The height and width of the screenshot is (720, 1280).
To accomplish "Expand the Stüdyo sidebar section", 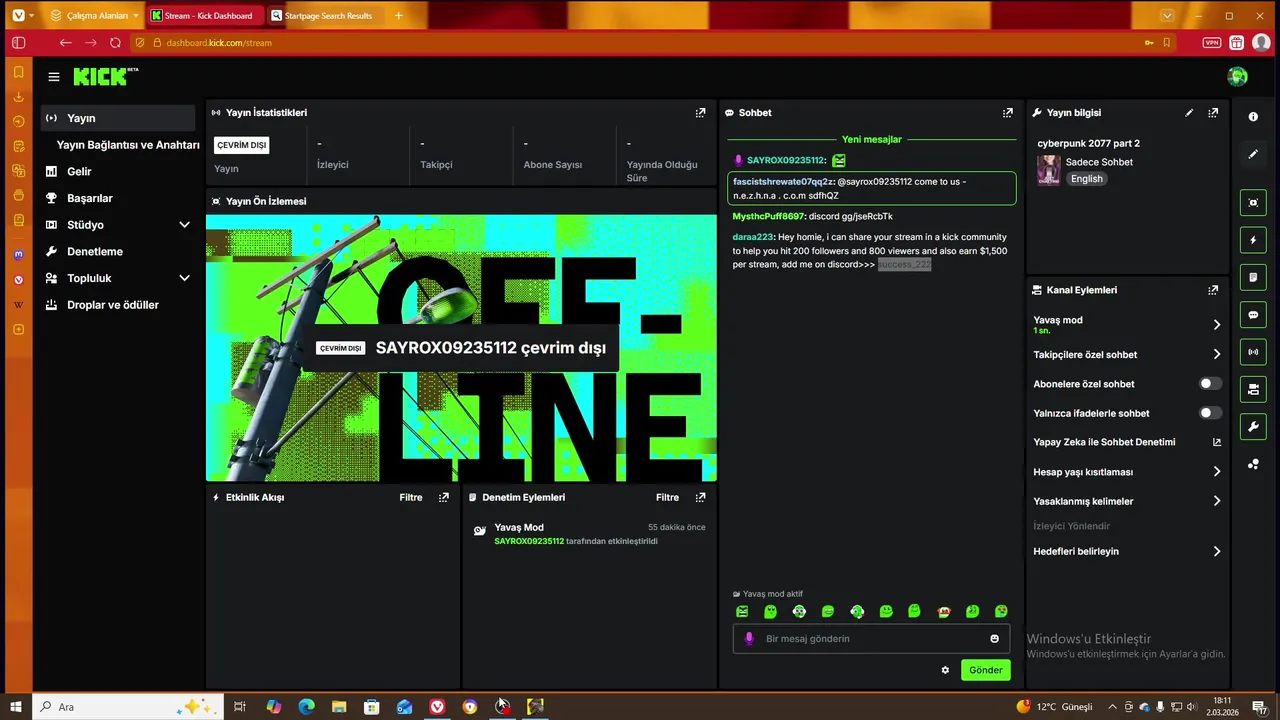I will (x=184, y=225).
